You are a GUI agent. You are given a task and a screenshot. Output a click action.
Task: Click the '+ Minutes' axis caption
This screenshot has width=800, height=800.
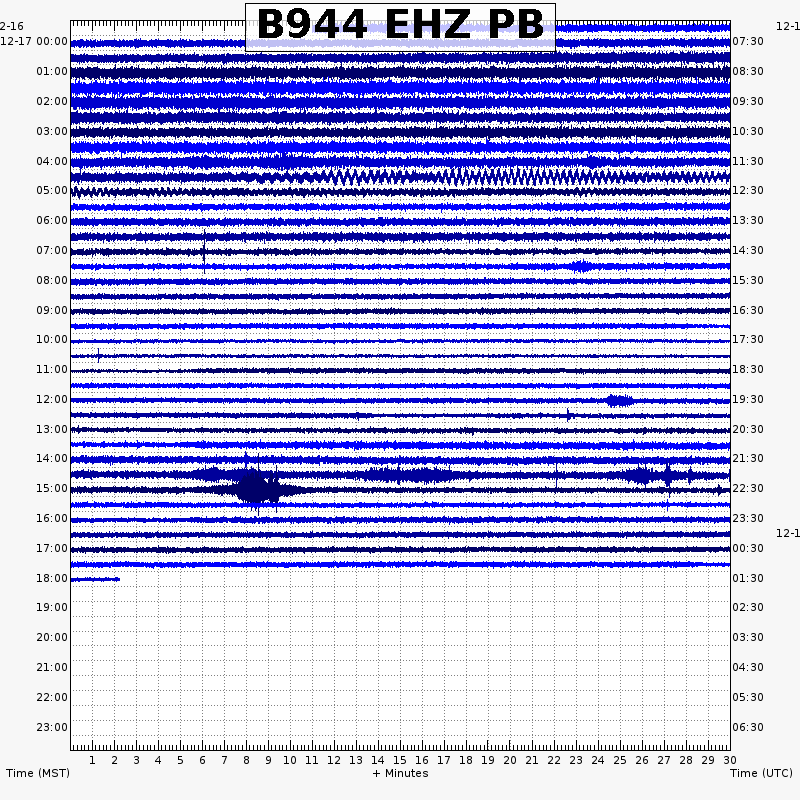401,773
